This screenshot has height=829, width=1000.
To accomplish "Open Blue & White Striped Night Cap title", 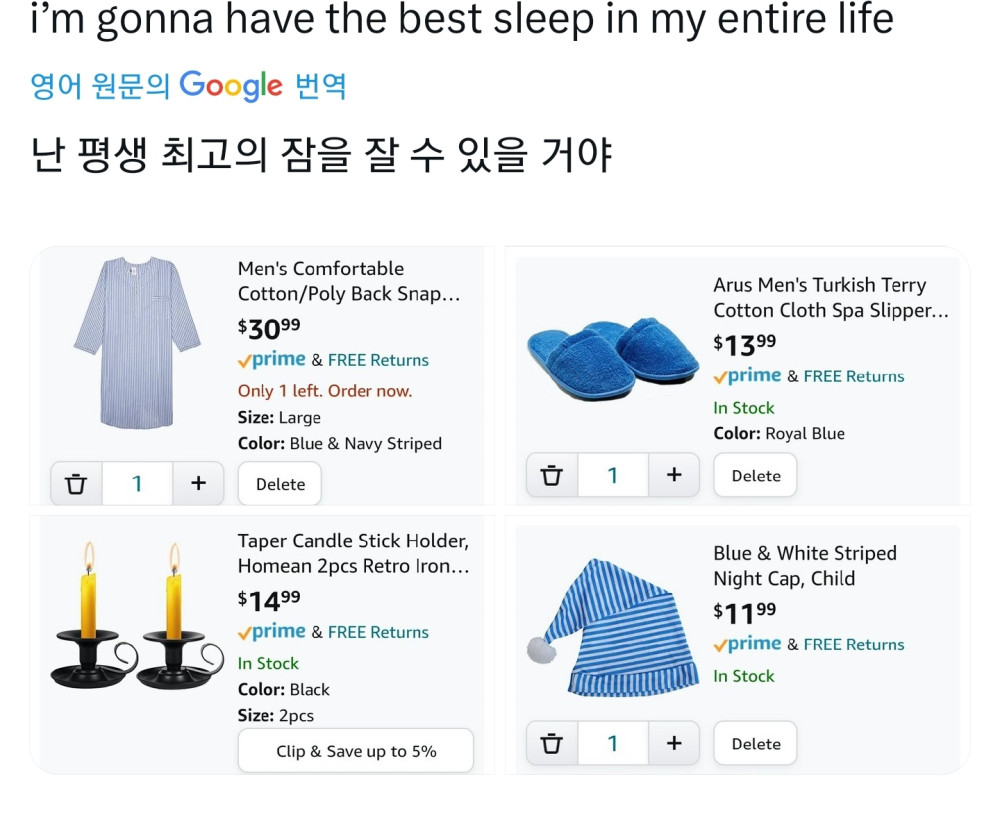I will pos(804,566).
